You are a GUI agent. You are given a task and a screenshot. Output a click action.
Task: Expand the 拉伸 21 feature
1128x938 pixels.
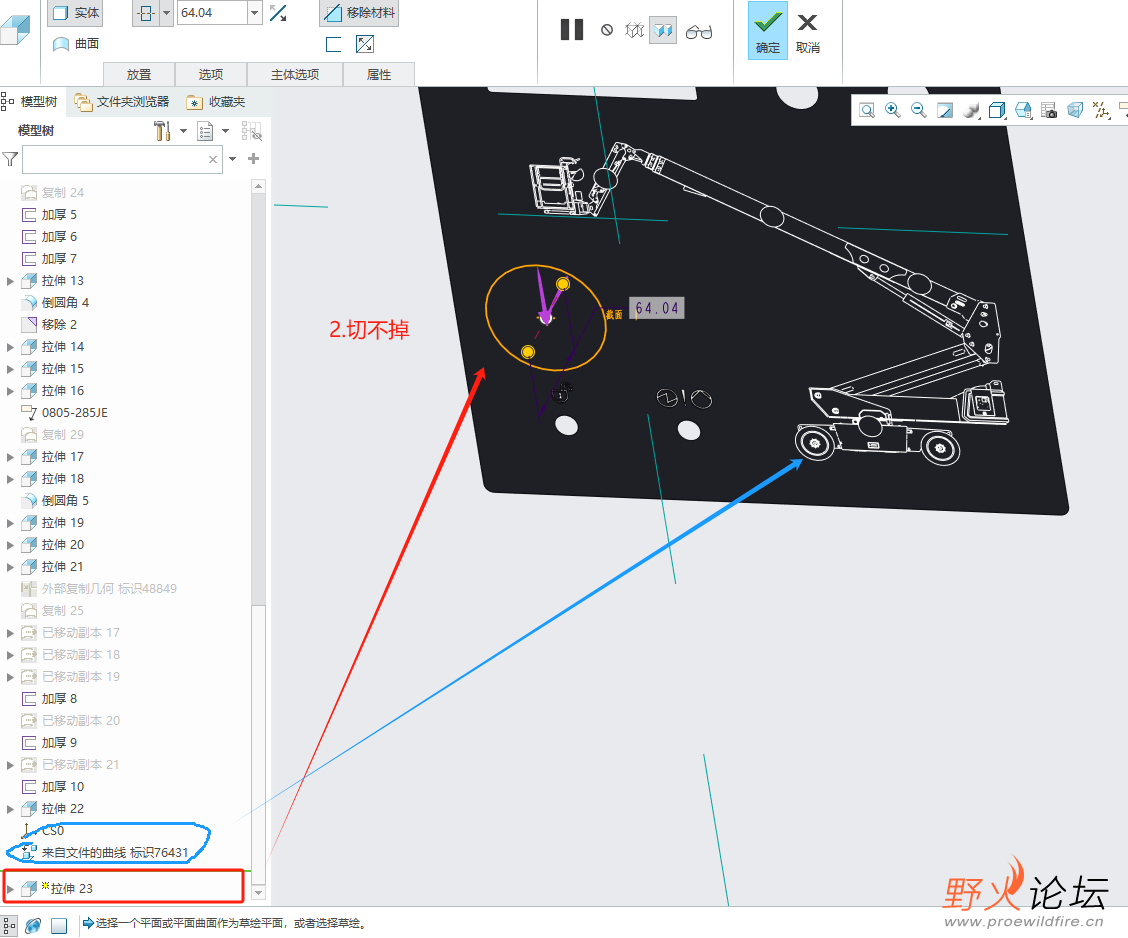(10, 568)
